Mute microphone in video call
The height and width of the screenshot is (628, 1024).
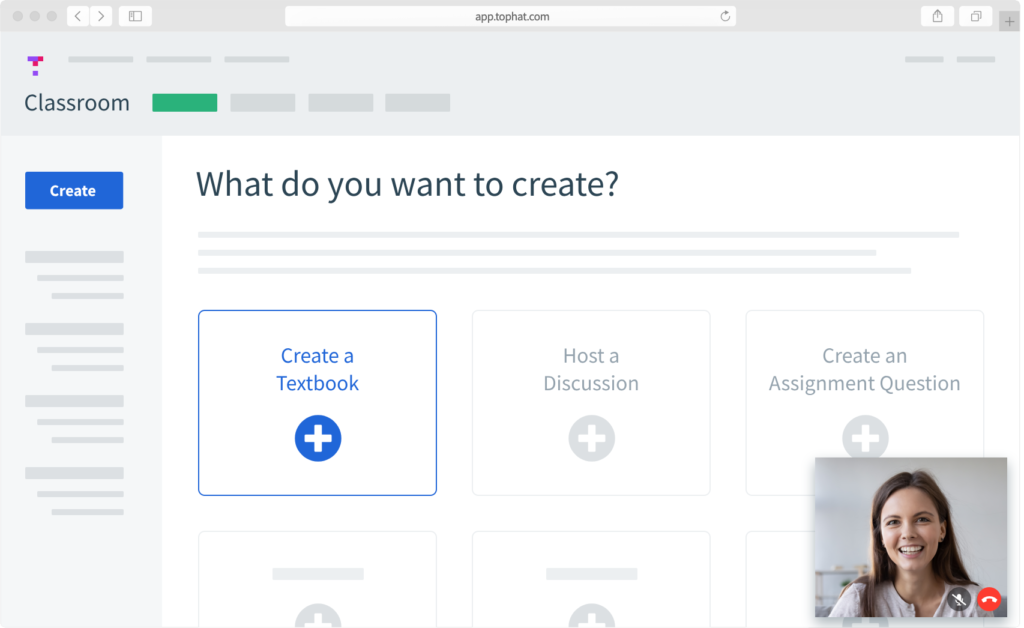pyautogui.click(x=959, y=599)
